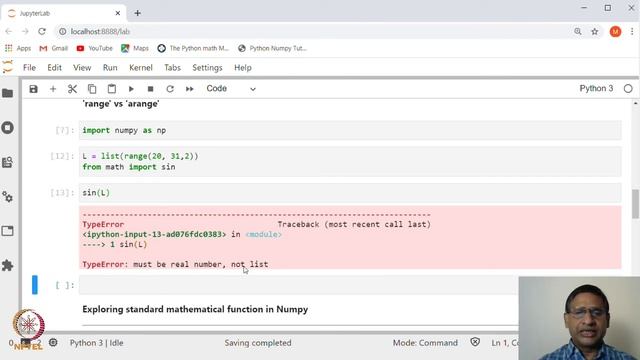Click the empty code cell below the error
The height and width of the screenshot is (360, 640).
298,285
